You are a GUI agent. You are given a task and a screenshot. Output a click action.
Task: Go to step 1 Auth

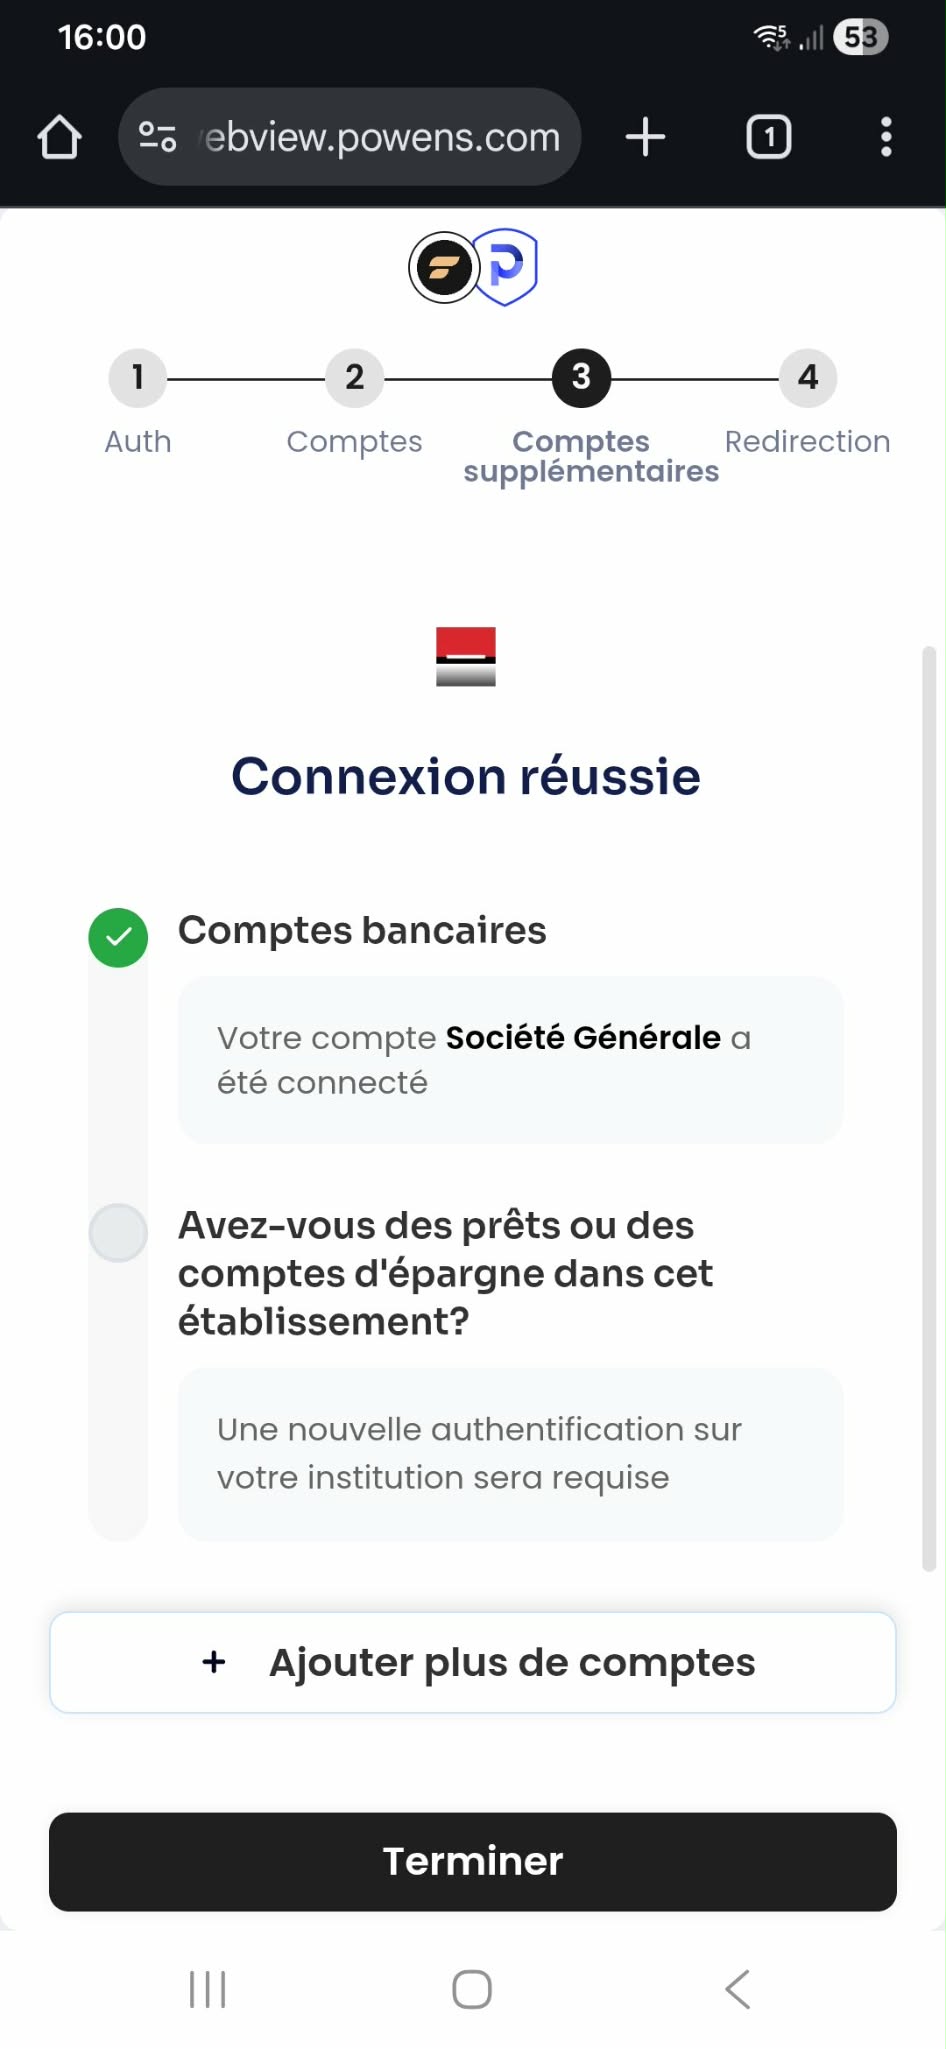click(138, 378)
